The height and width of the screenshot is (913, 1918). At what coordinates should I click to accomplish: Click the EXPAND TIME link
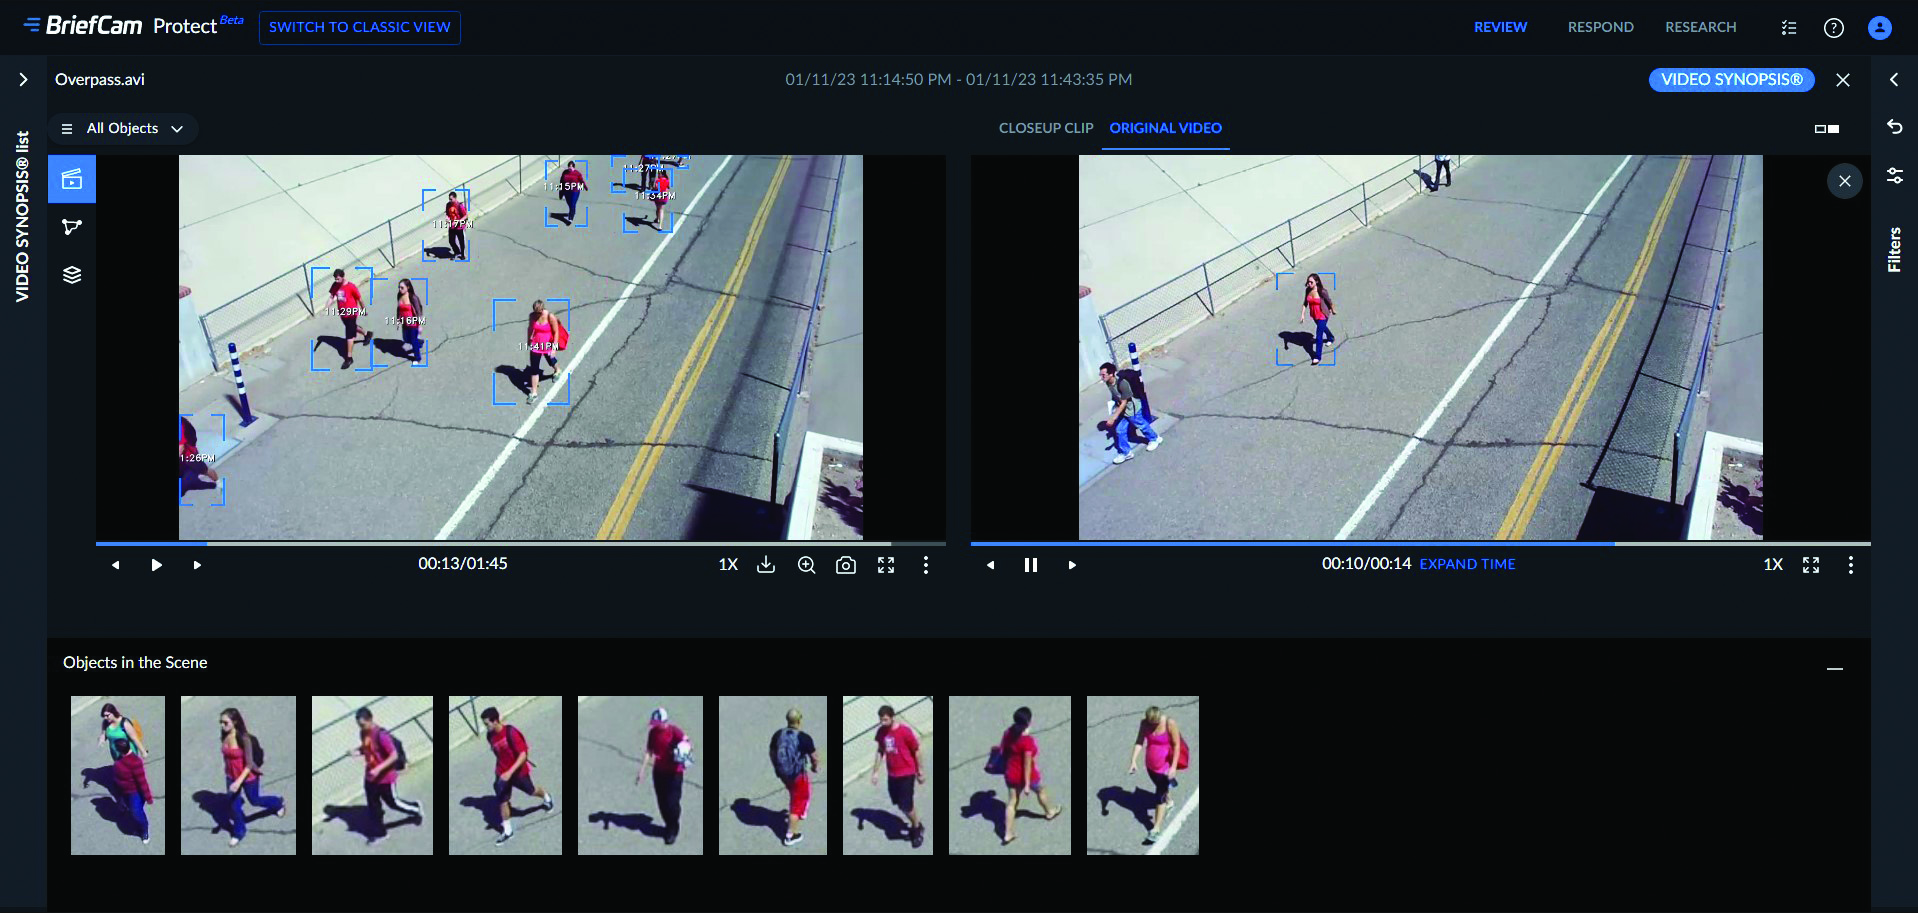pos(1467,564)
